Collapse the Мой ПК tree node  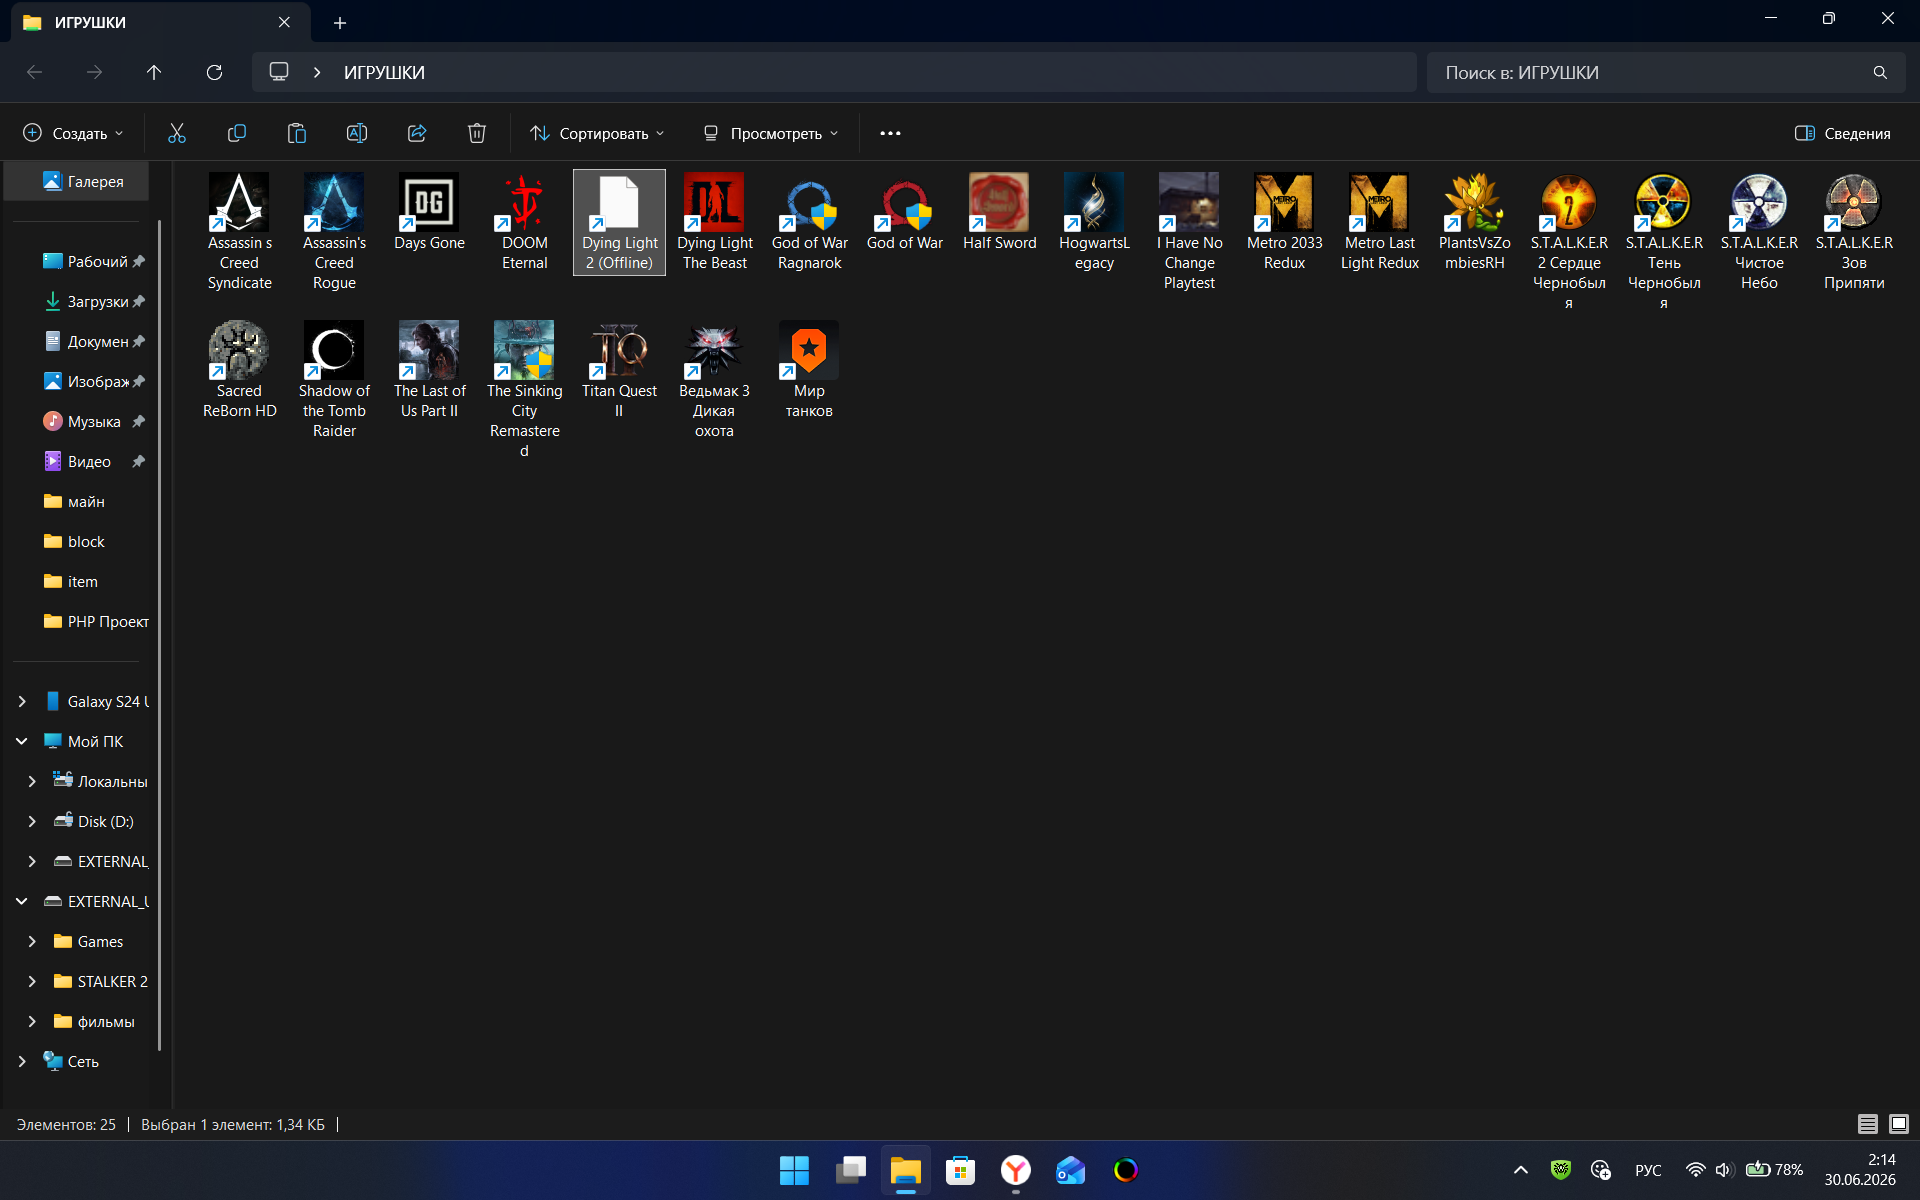point(22,742)
